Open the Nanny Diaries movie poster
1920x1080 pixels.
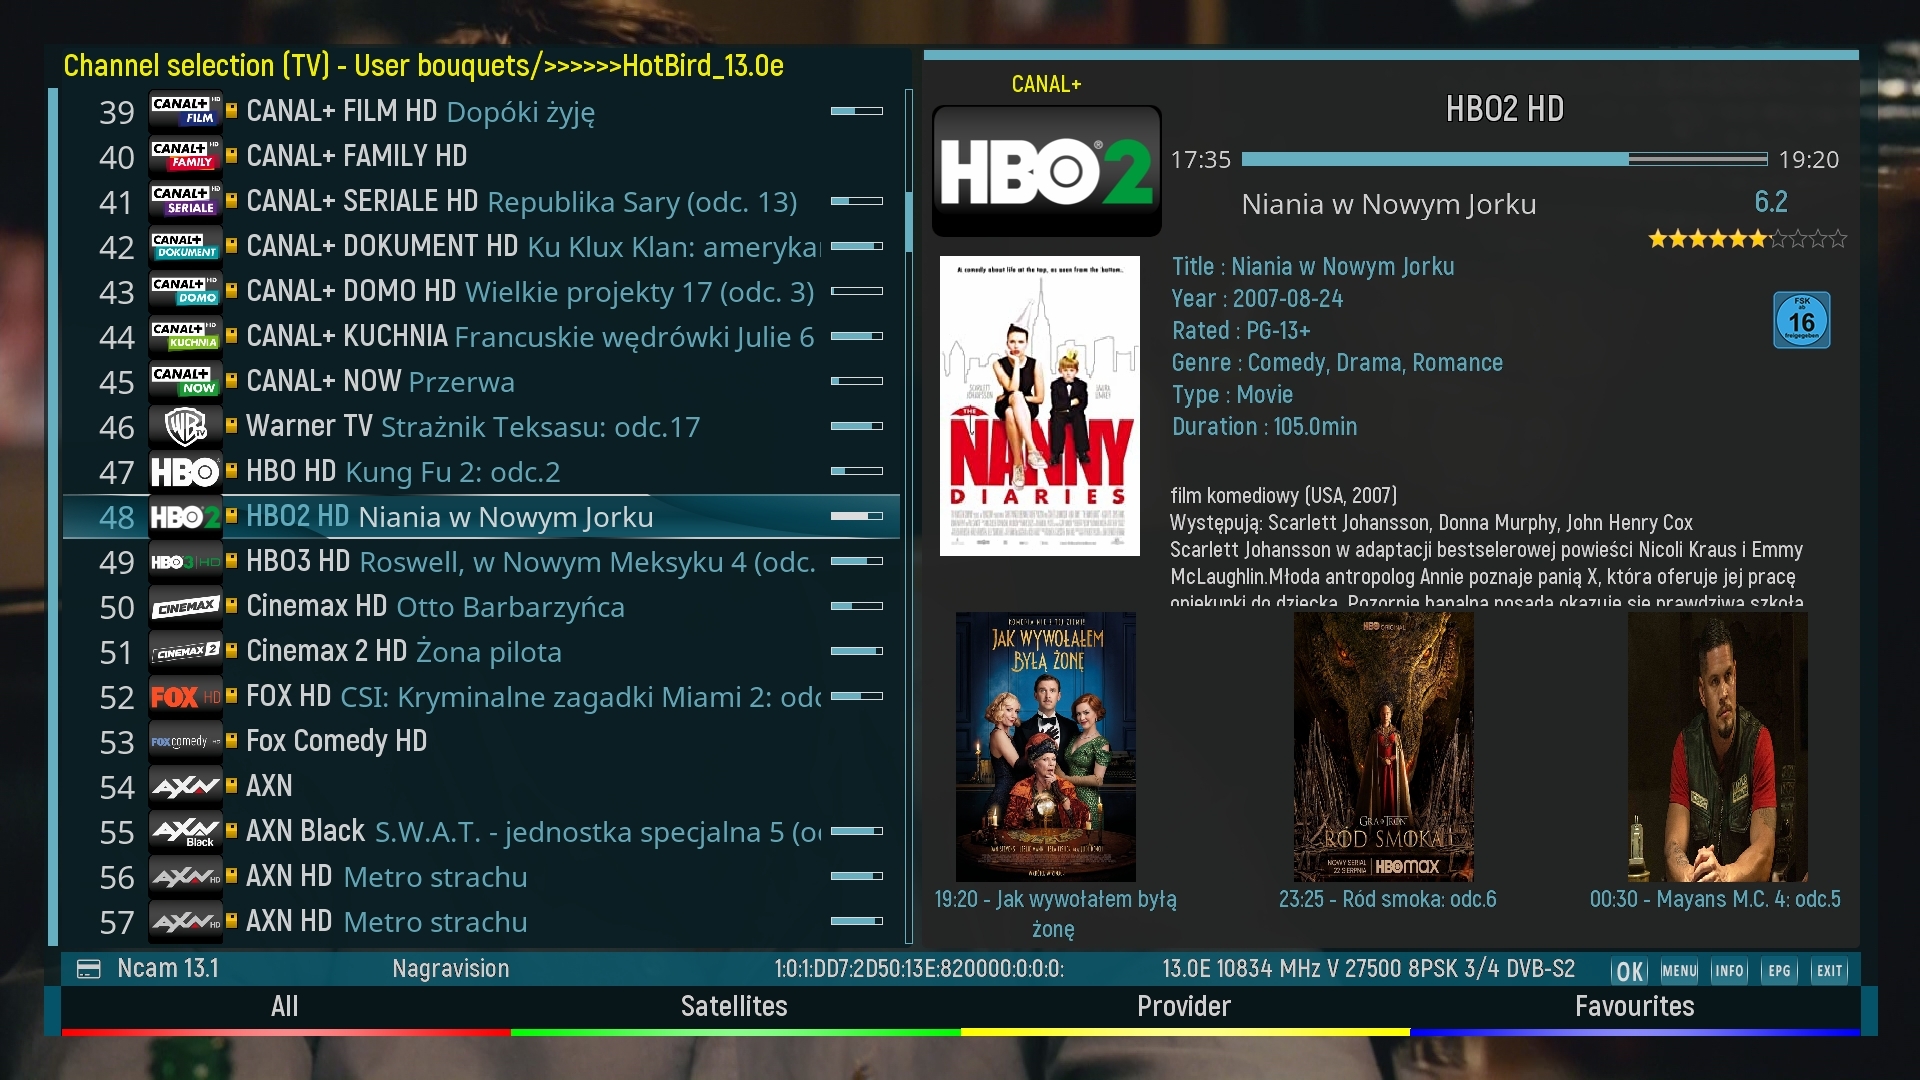tap(1040, 406)
